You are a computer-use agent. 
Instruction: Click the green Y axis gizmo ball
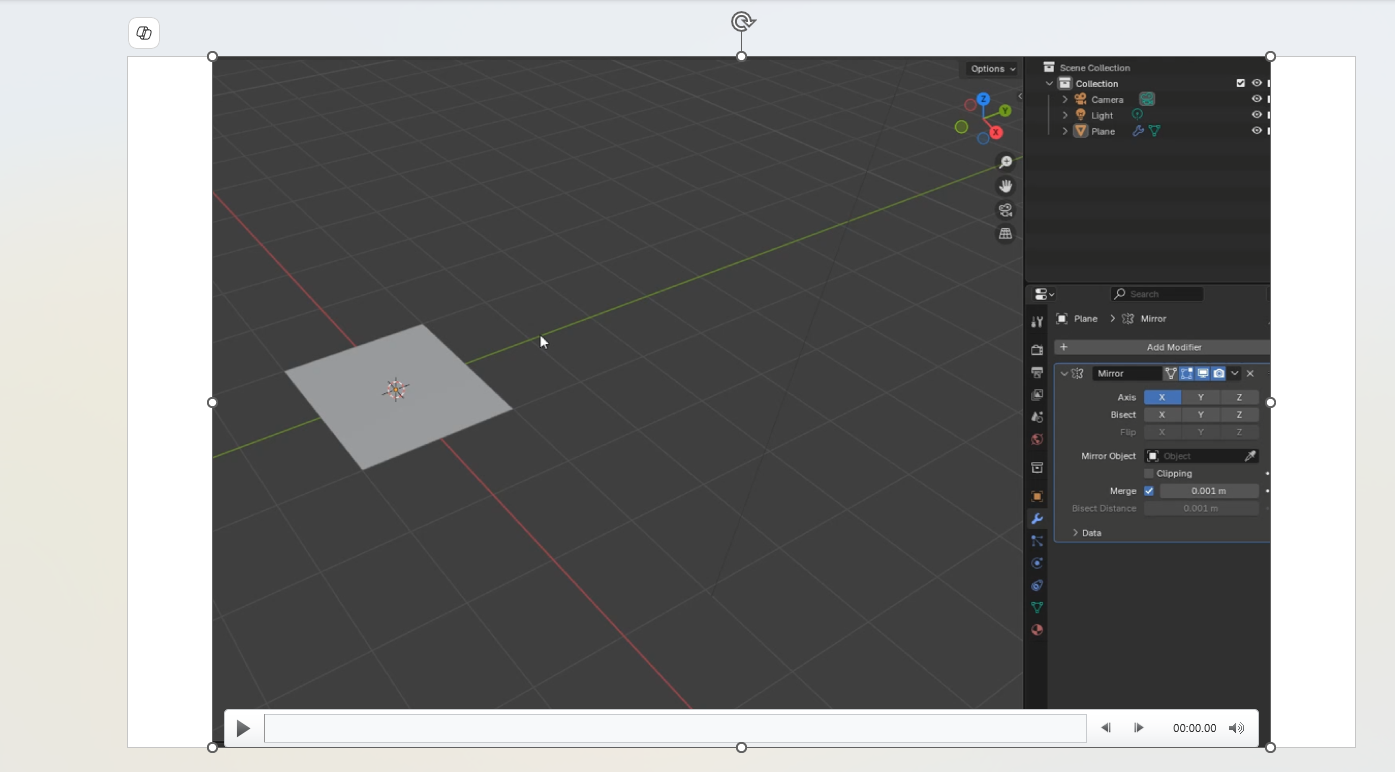tap(1005, 111)
